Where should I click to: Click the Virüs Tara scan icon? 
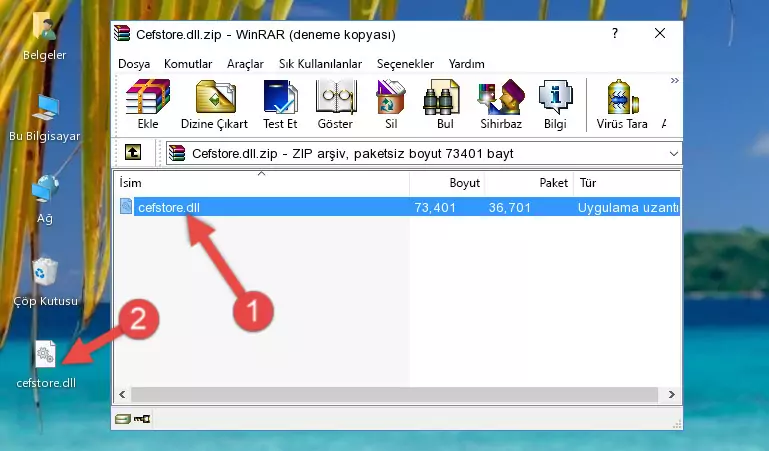coord(622,104)
